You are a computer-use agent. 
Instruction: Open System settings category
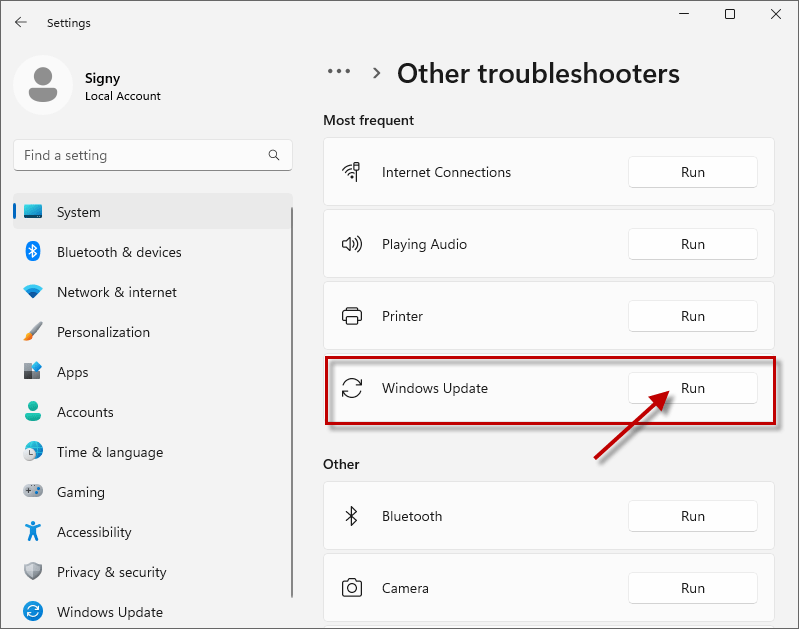[153, 212]
